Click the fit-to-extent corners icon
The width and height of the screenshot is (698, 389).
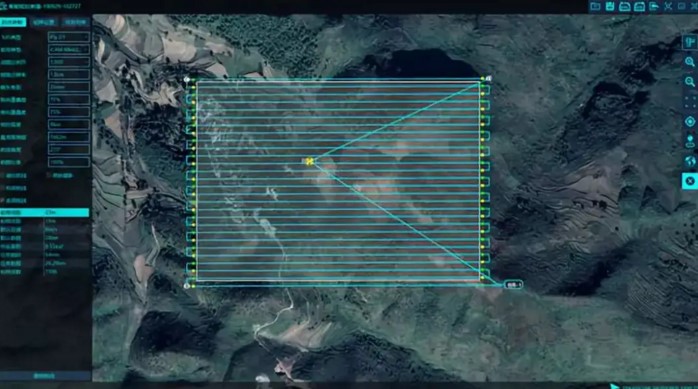(x=690, y=101)
